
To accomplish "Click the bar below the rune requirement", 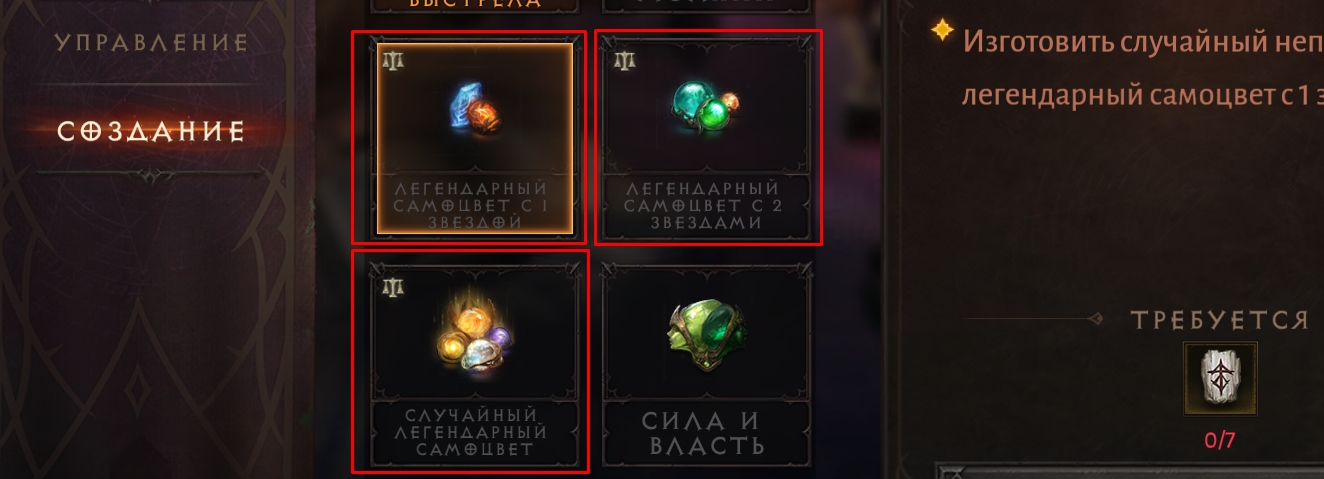I will (1130, 470).
